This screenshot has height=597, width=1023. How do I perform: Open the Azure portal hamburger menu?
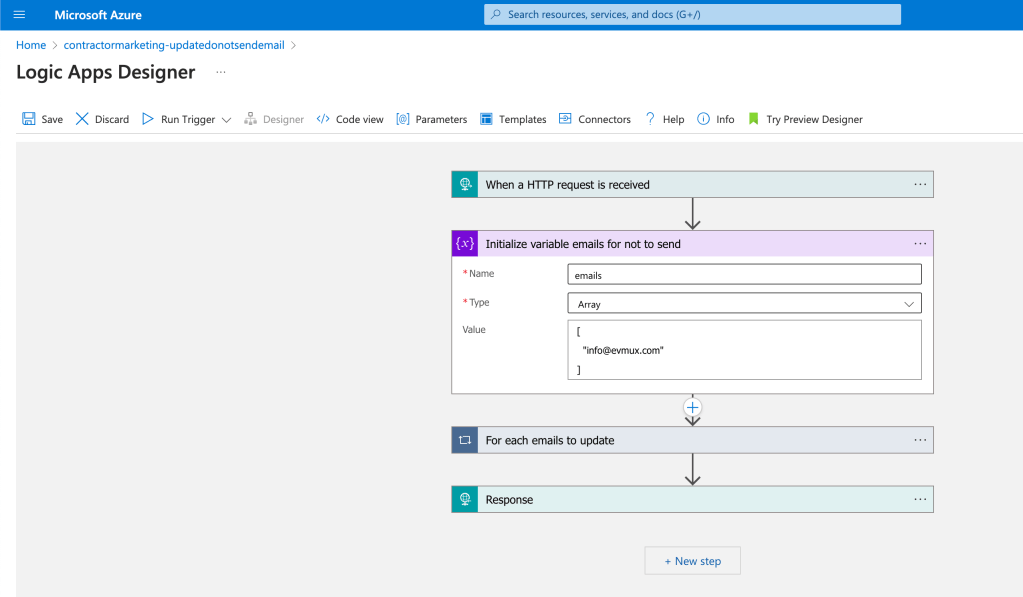point(20,14)
